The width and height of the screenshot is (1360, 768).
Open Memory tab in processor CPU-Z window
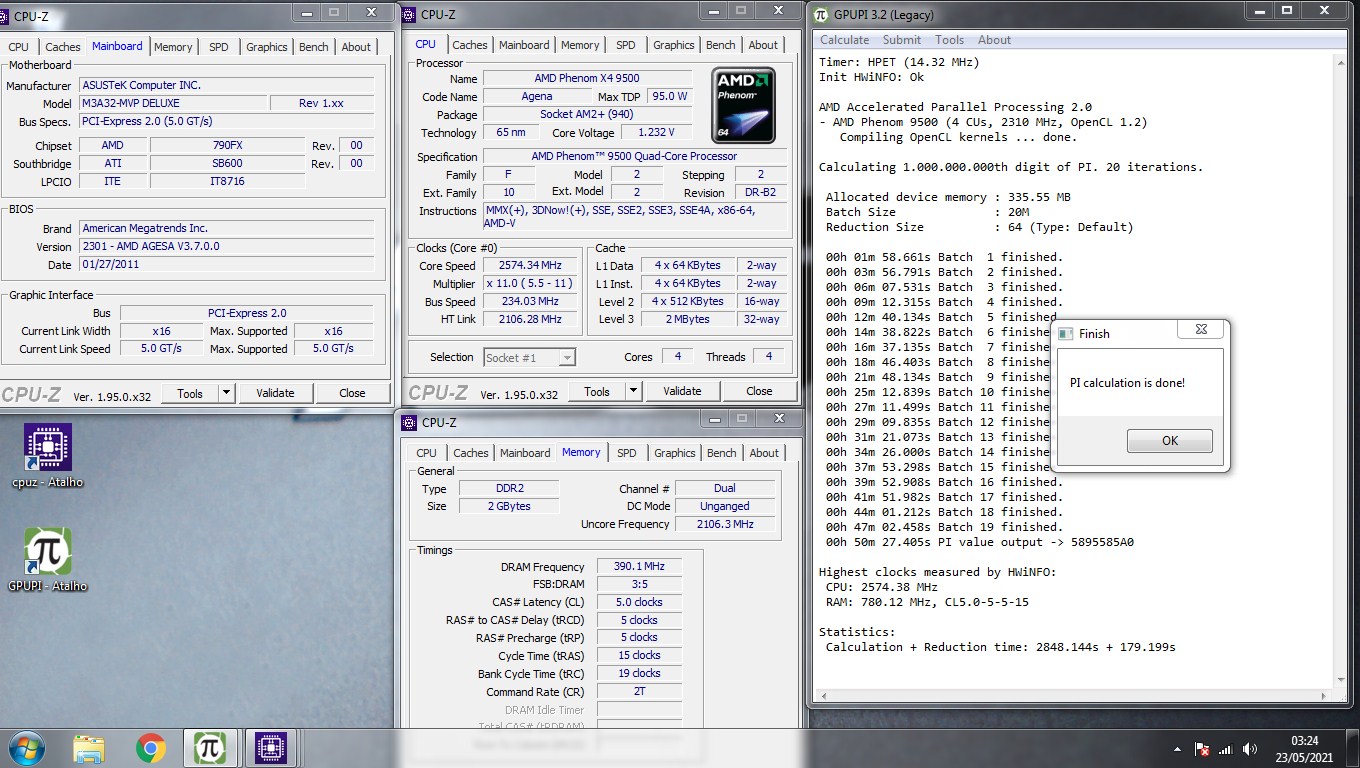(x=580, y=45)
